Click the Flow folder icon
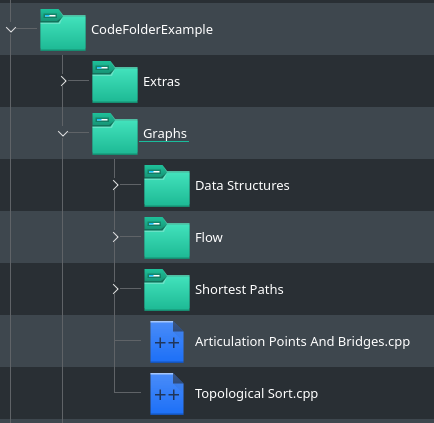434x423 pixels. [167, 238]
